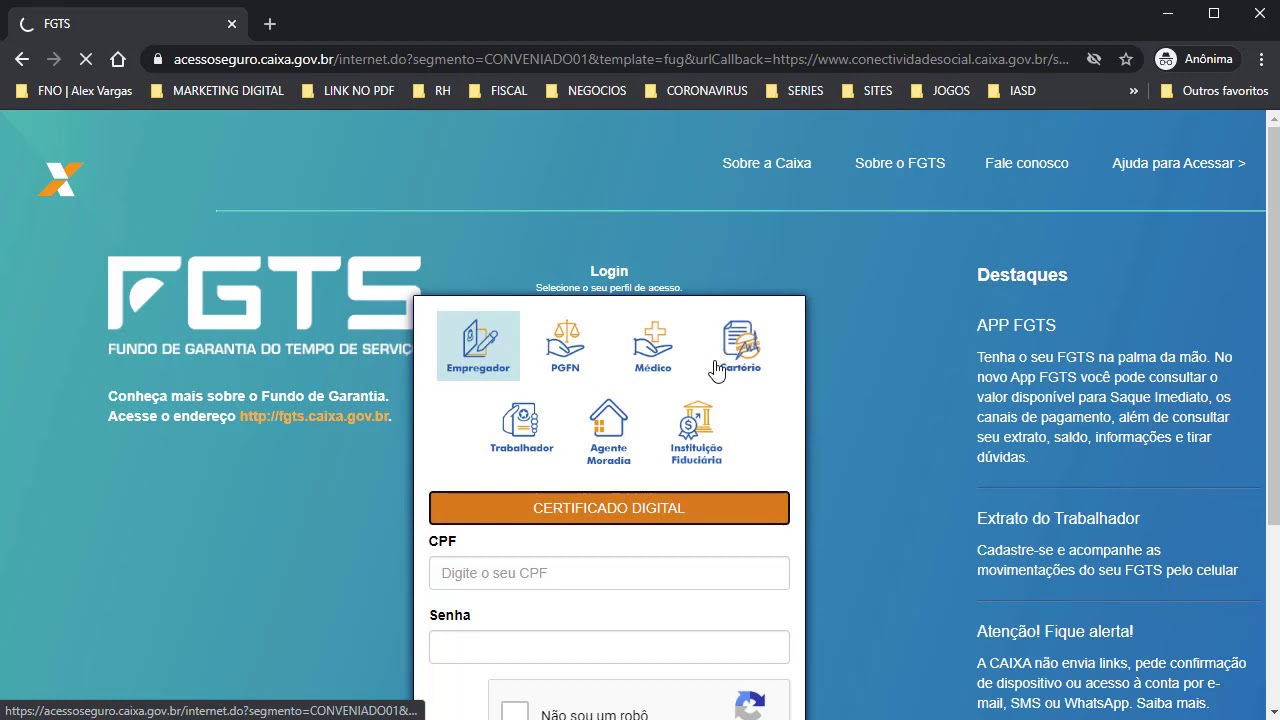Select the Instituição Fiduciária profile icon
The height and width of the screenshot is (720, 1280).
pyautogui.click(x=696, y=432)
